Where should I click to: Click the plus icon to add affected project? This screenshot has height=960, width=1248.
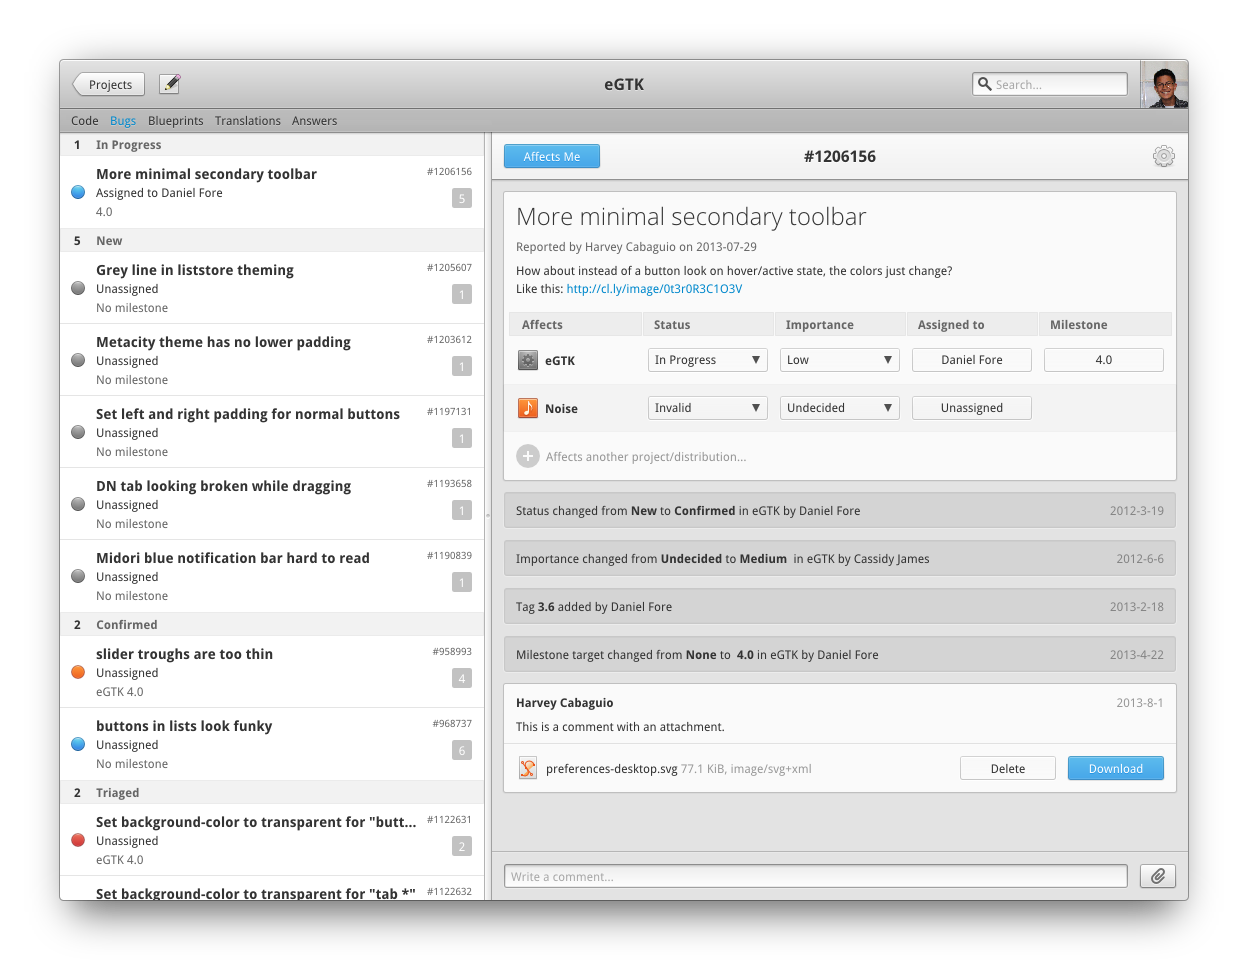click(x=528, y=456)
